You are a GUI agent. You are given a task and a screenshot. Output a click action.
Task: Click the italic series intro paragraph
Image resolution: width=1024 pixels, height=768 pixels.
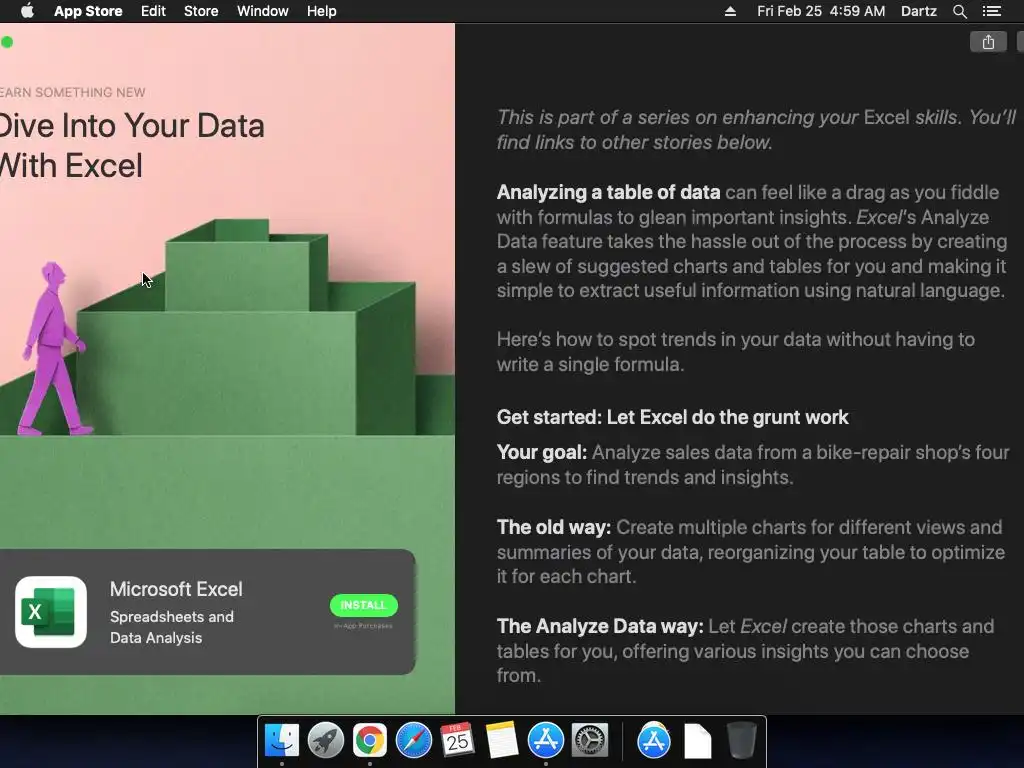coord(756,130)
